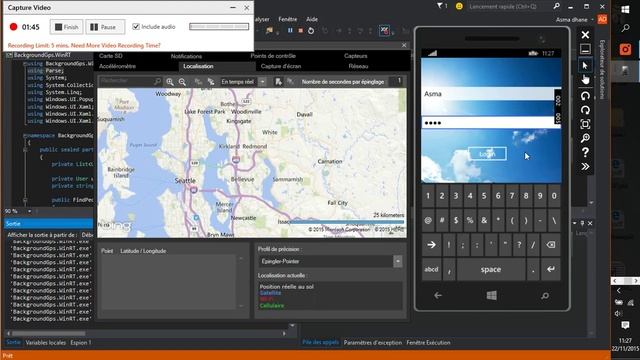Open Windows taskbar search
Viewport: 640px width, 360px height.
click(x=625, y=28)
